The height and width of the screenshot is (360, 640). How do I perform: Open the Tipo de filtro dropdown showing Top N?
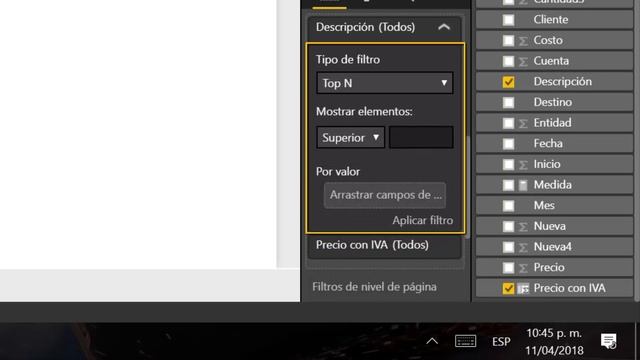click(384, 83)
